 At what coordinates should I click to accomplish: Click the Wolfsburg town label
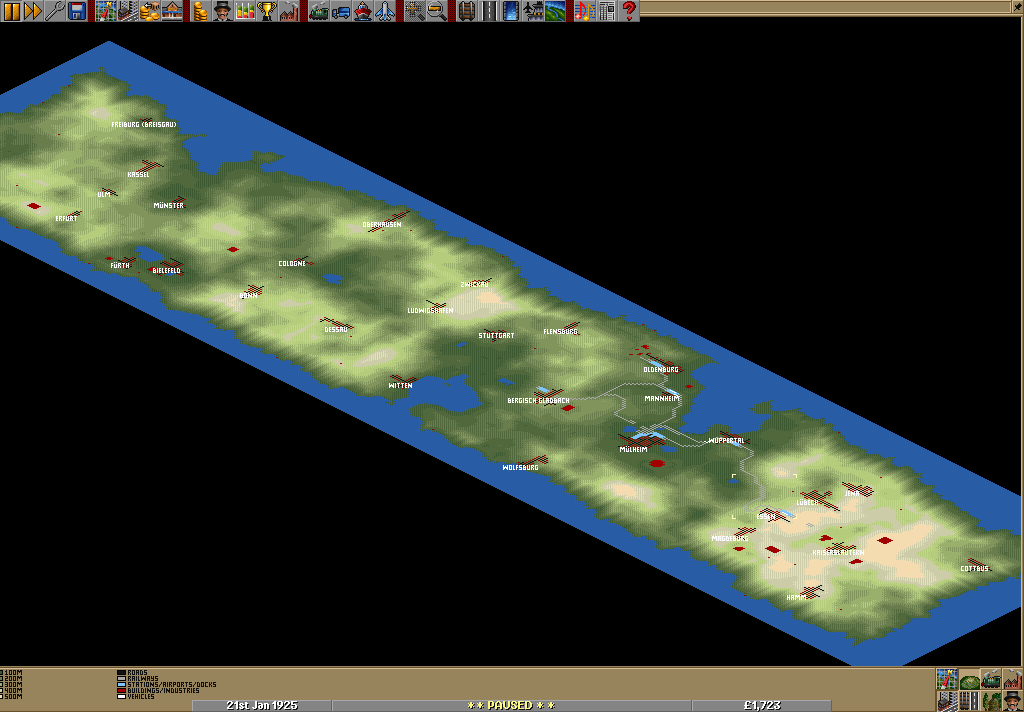click(x=520, y=468)
